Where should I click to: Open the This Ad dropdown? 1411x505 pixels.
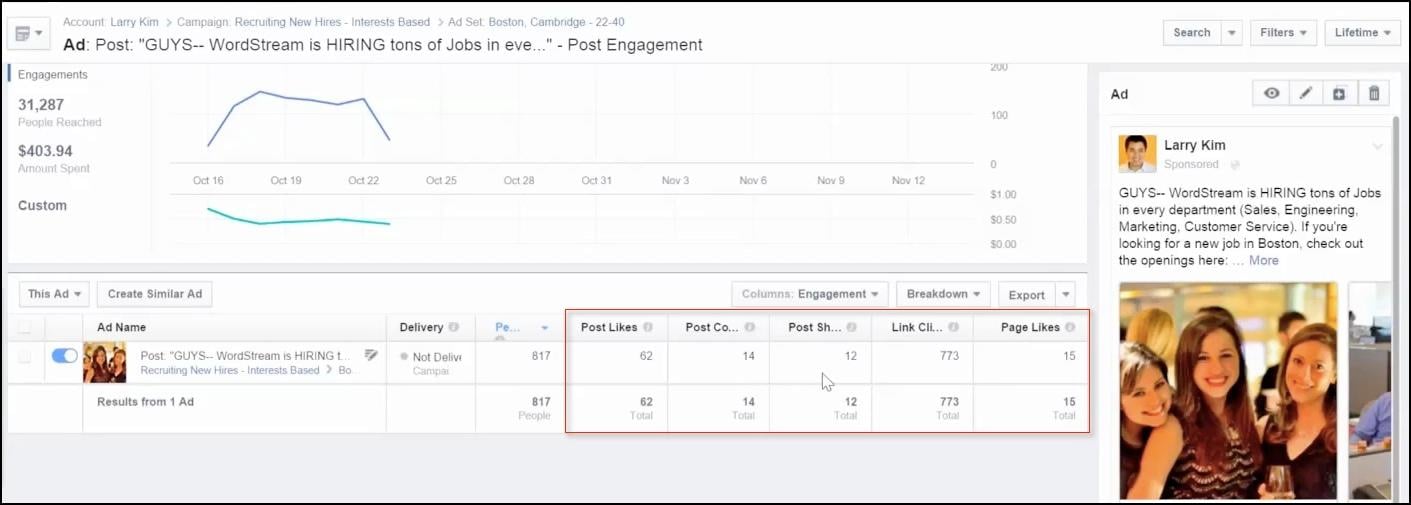coord(54,294)
